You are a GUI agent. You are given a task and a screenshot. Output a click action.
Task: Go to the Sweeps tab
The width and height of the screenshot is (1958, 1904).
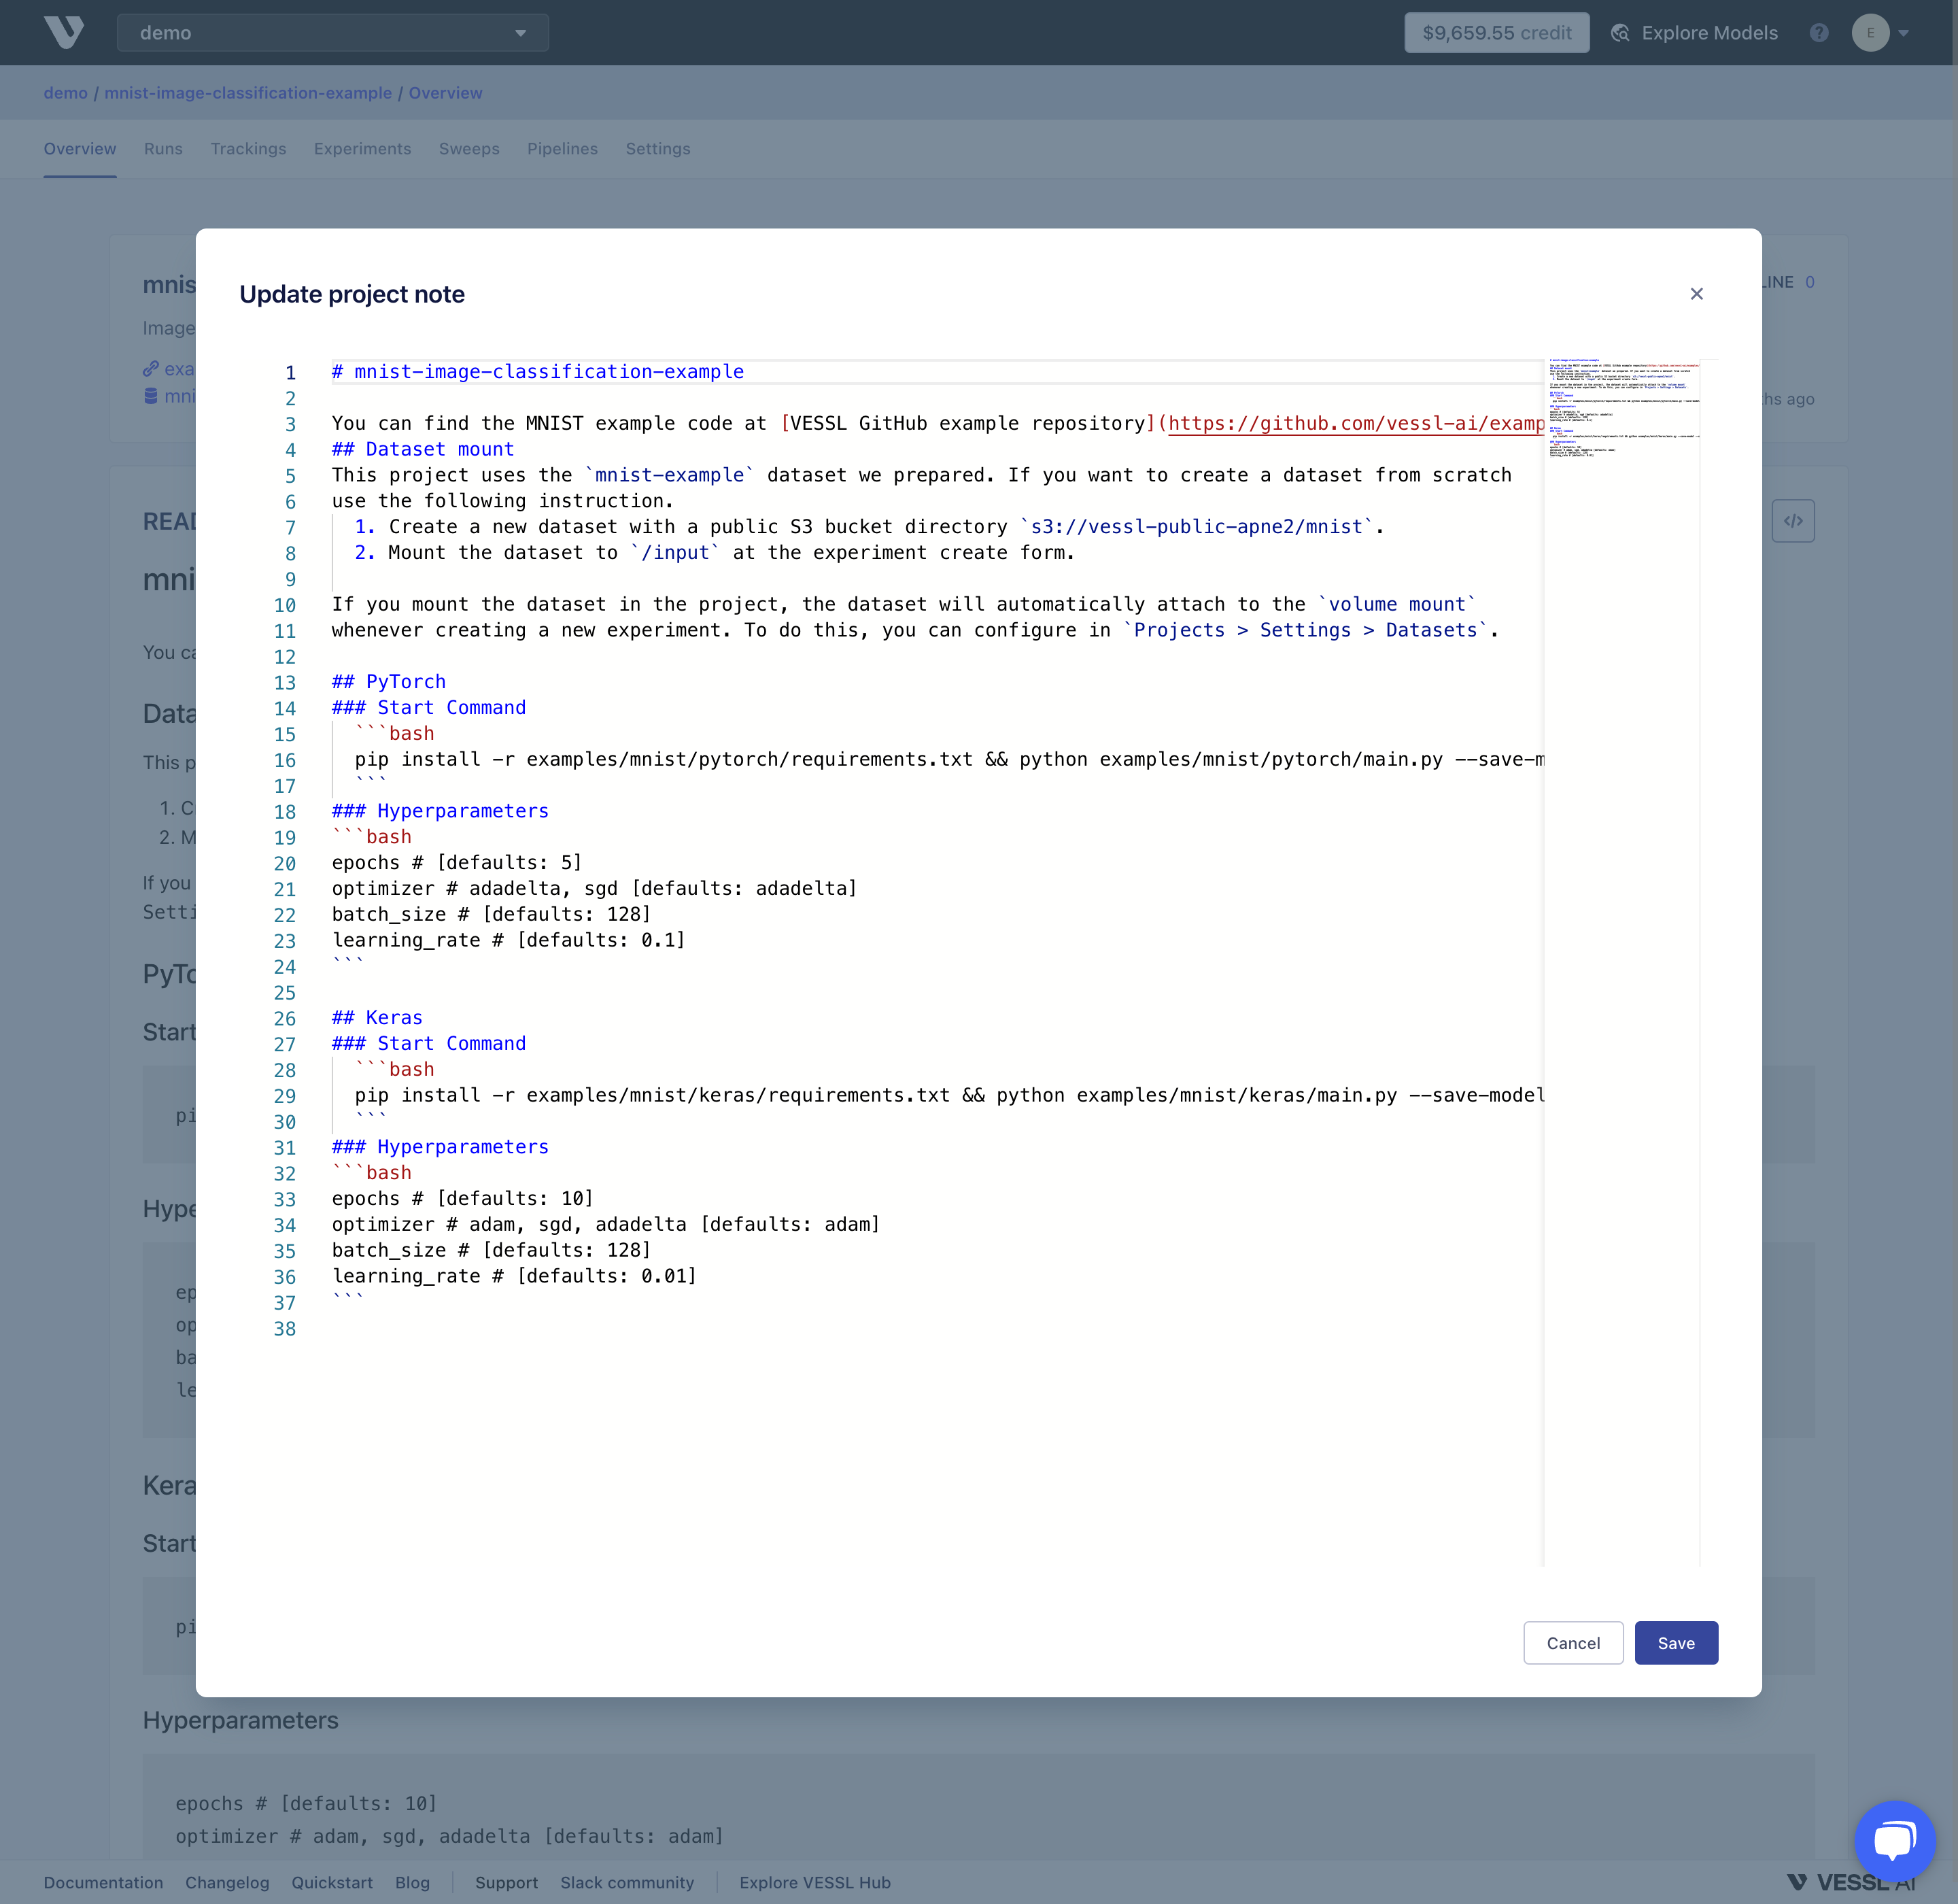pos(469,149)
